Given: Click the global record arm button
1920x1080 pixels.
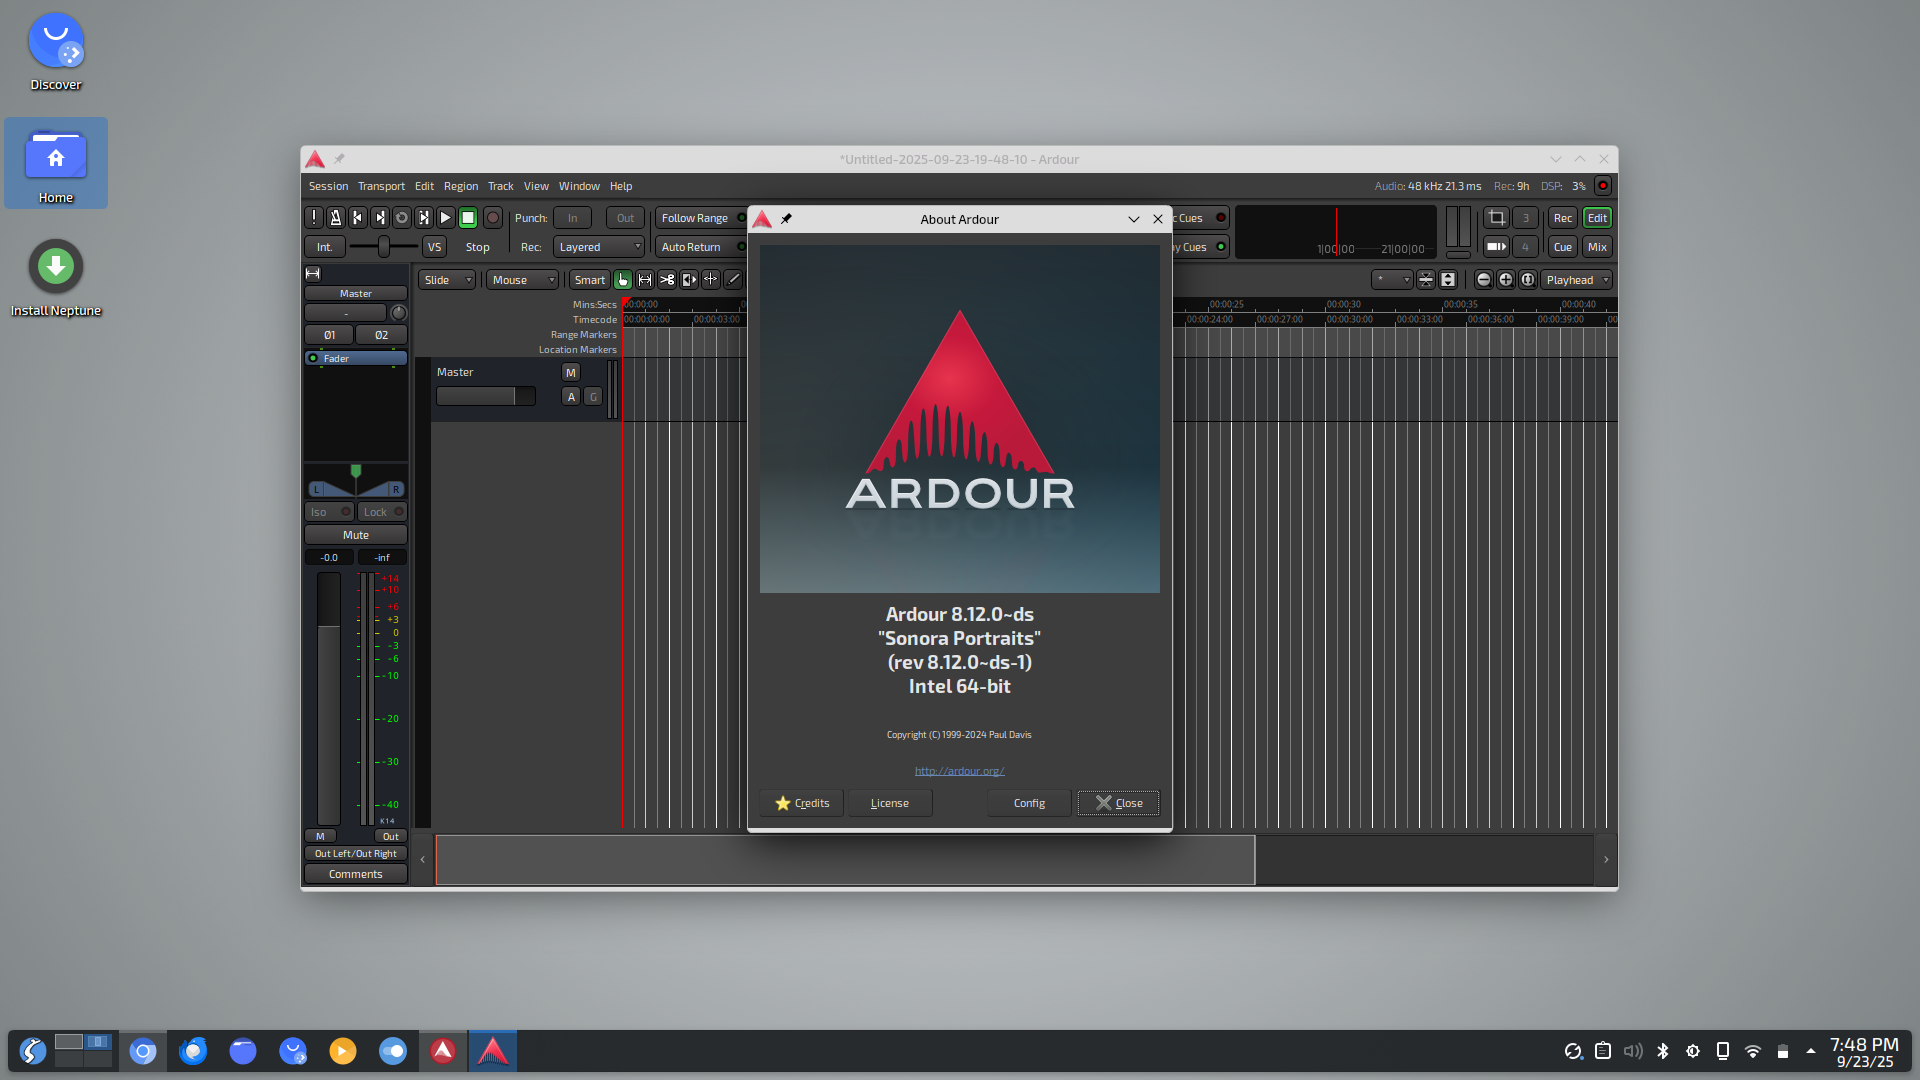Looking at the screenshot, I should pyautogui.click(x=493, y=218).
